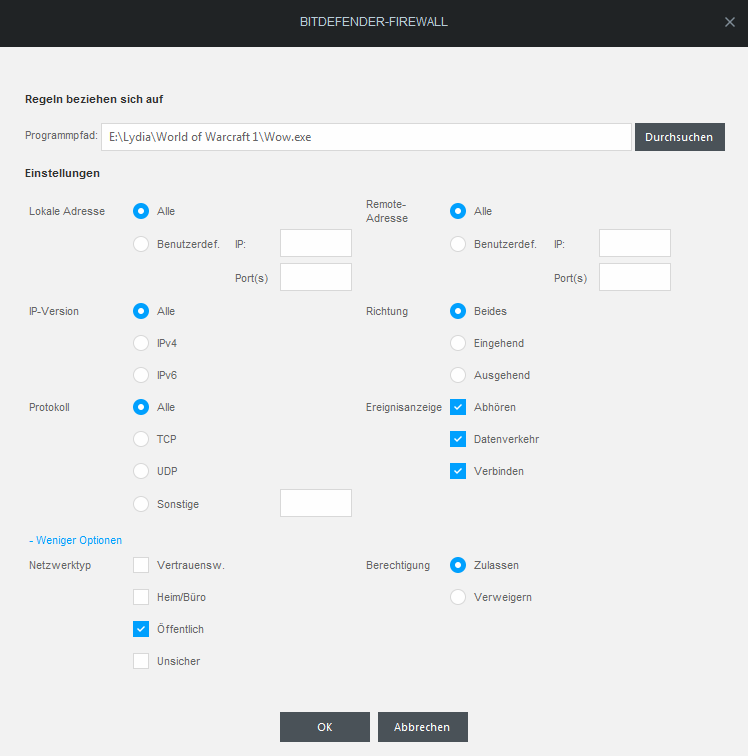The height and width of the screenshot is (756, 748).
Task: Uncheck the Datenverkehr checkbox
Action: click(458, 439)
